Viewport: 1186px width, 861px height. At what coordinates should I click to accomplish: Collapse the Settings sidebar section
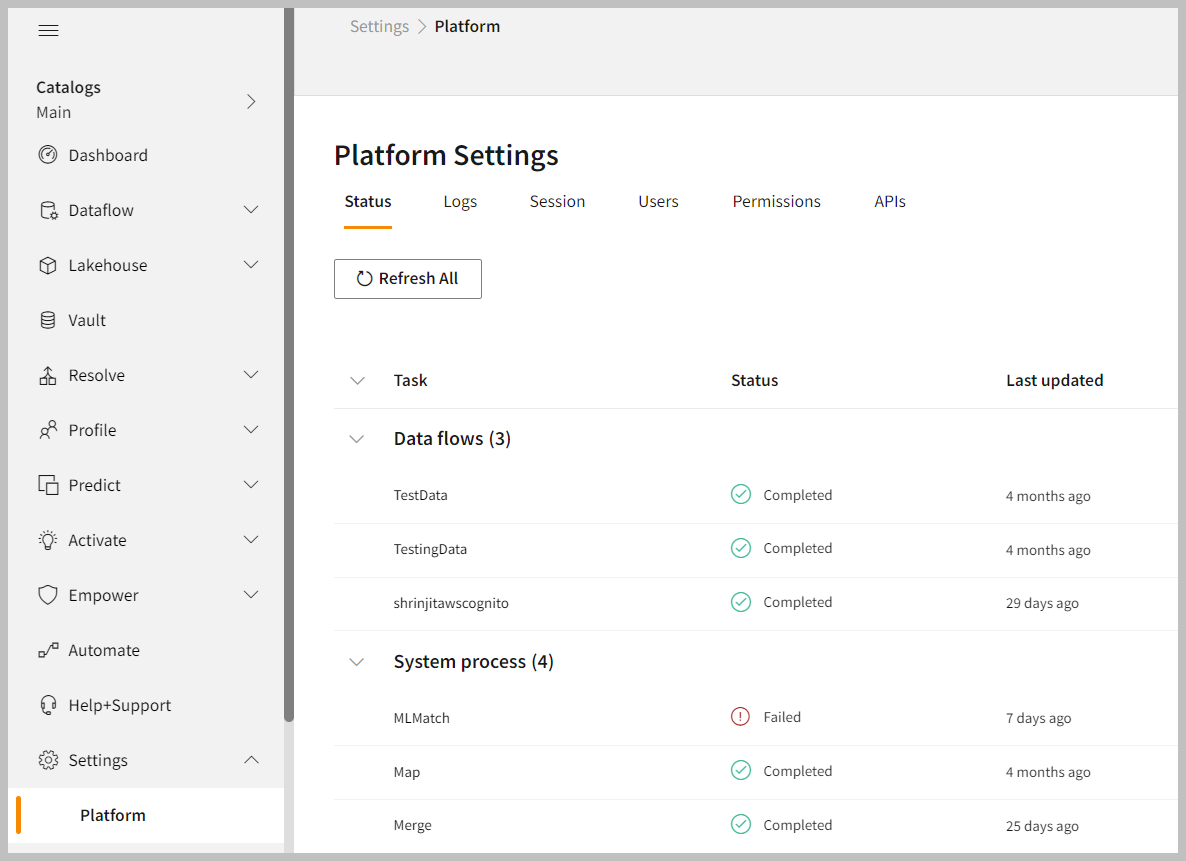click(x=251, y=760)
